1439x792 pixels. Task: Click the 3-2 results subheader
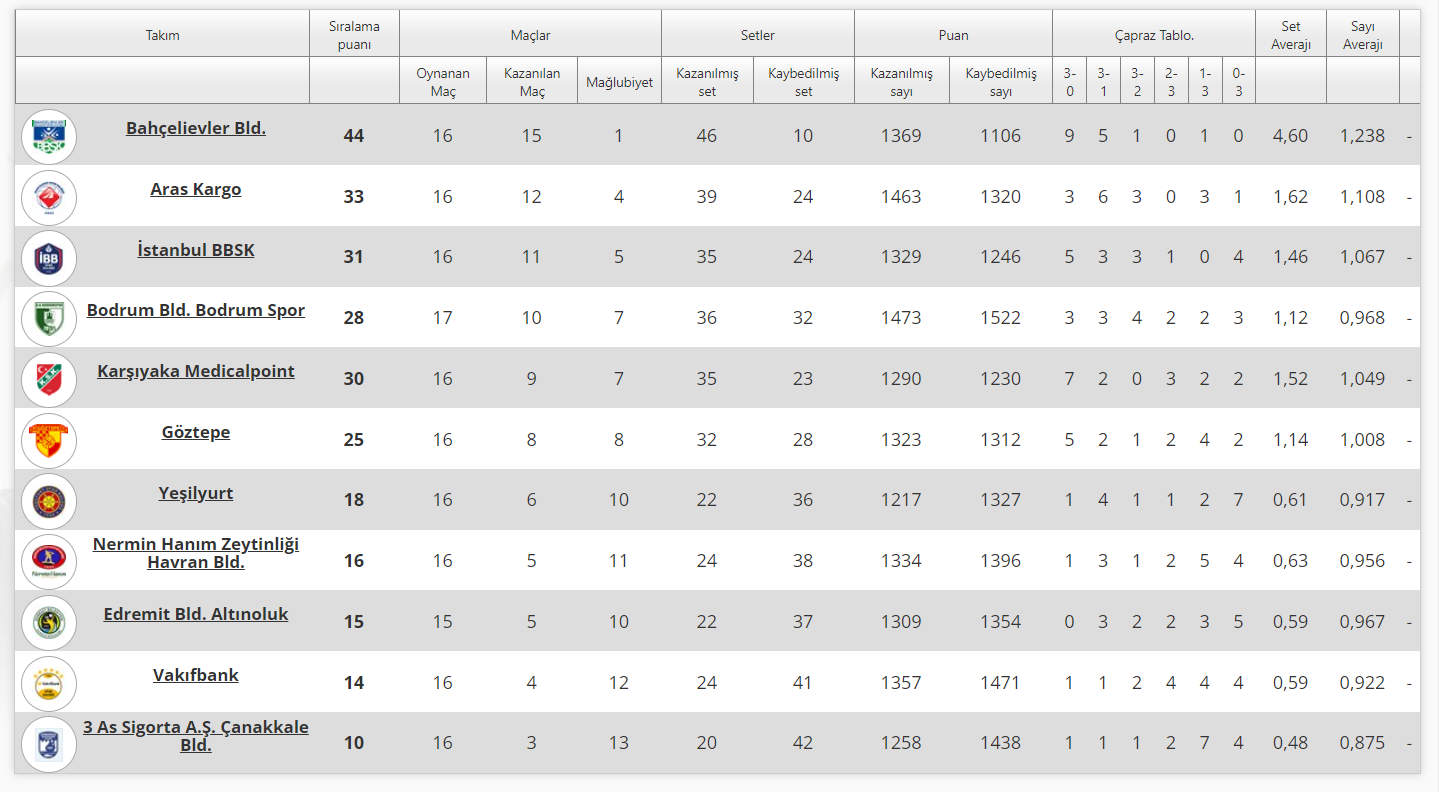pos(1137,82)
